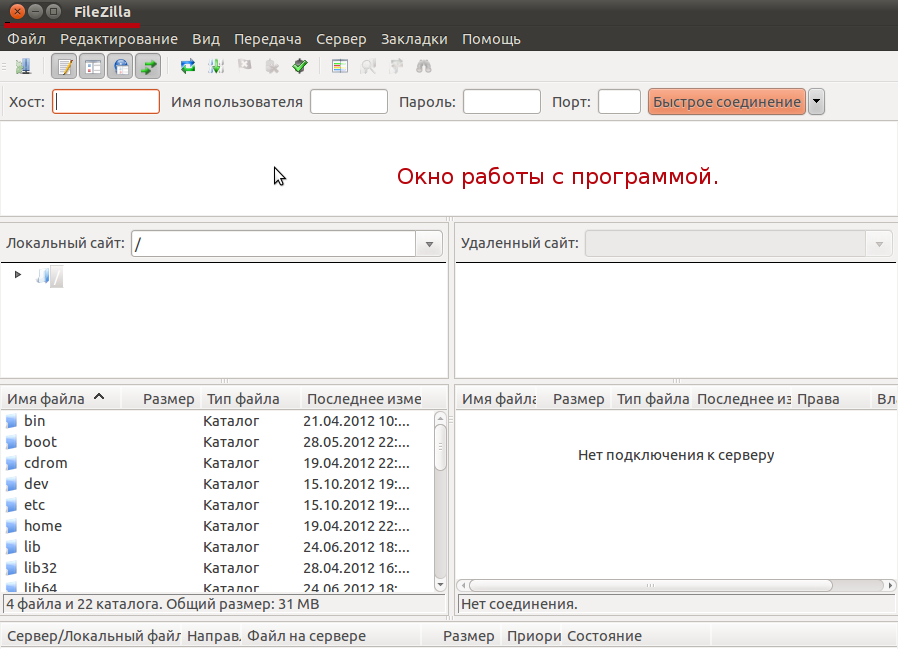The height and width of the screenshot is (649, 898).
Task: Click the Локальный сайт path field
Action: pyautogui.click(x=274, y=244)
